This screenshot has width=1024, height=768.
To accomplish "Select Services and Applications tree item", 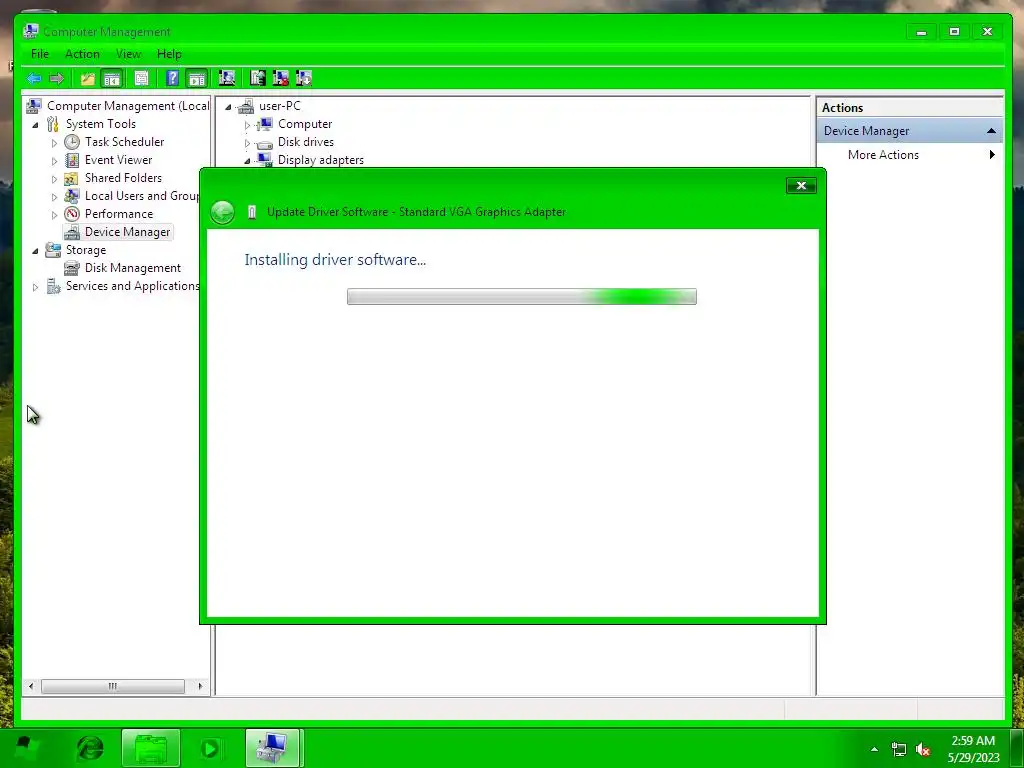I will click(x=132, y=286).
